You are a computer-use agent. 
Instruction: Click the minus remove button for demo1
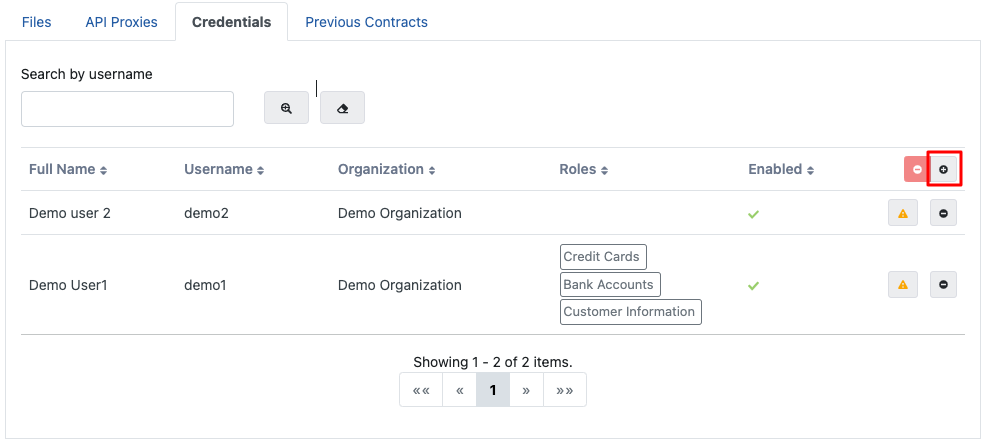tap(943, 285)
